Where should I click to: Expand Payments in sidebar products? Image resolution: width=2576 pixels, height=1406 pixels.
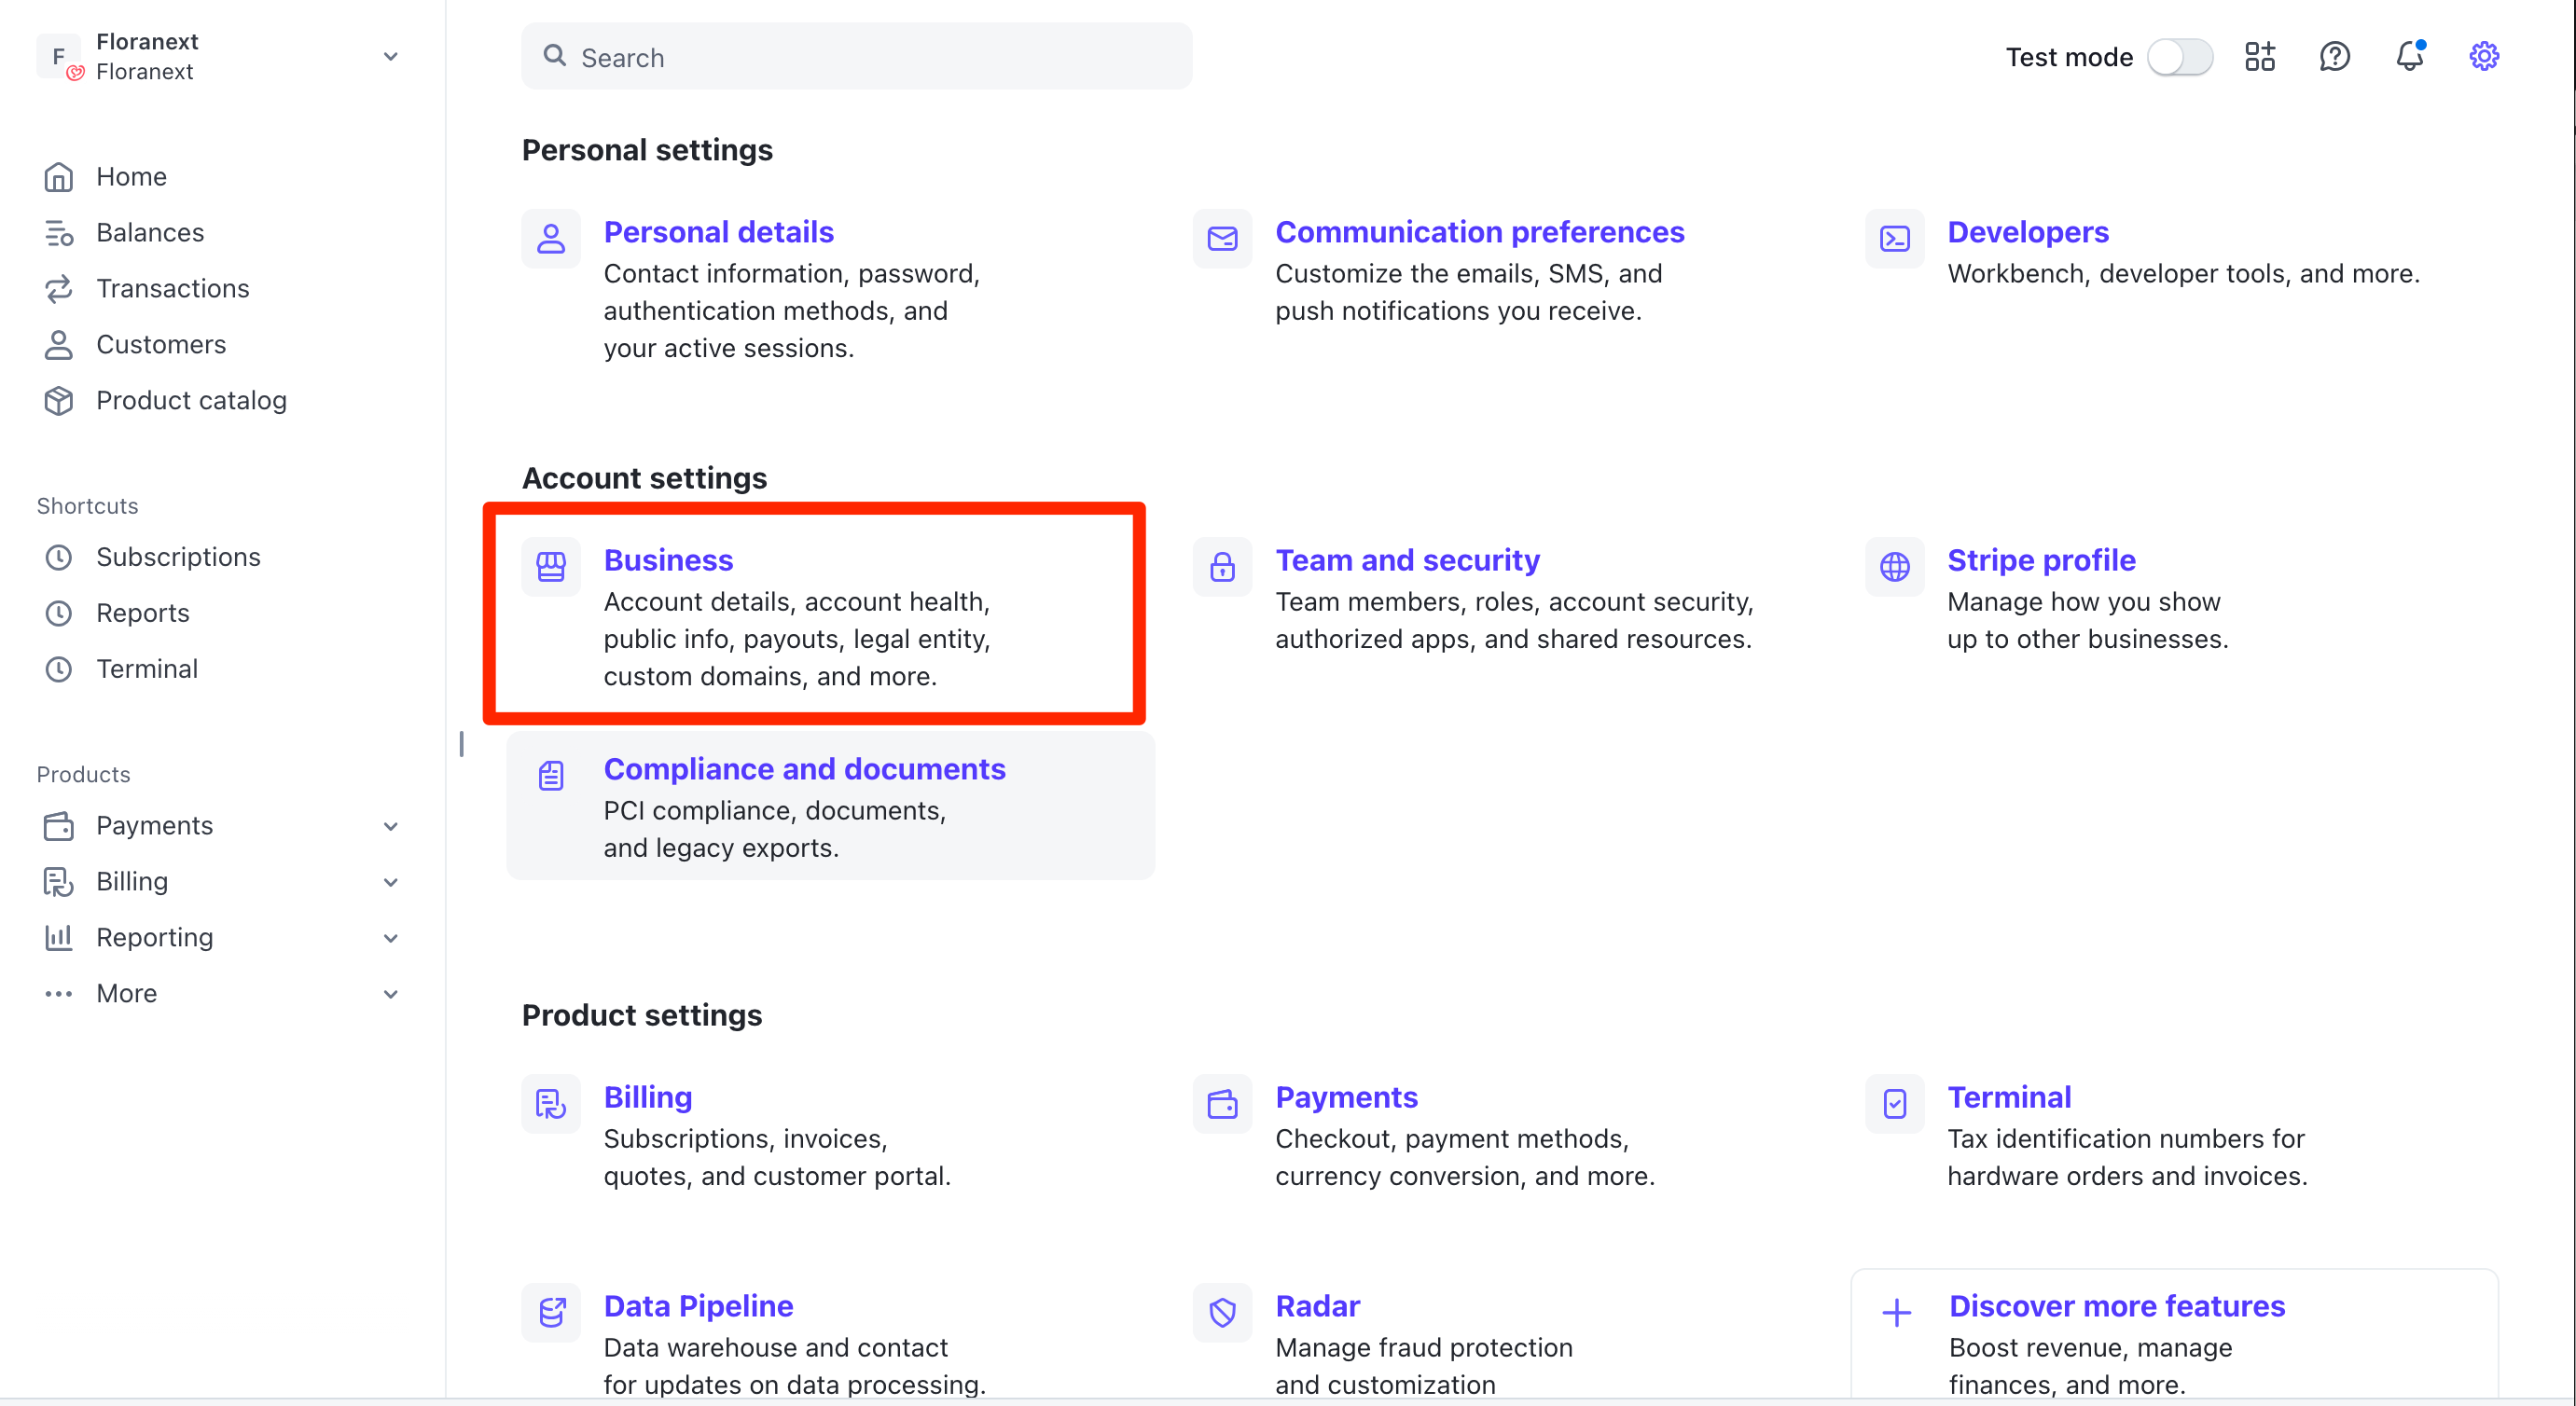coord(391,826)
